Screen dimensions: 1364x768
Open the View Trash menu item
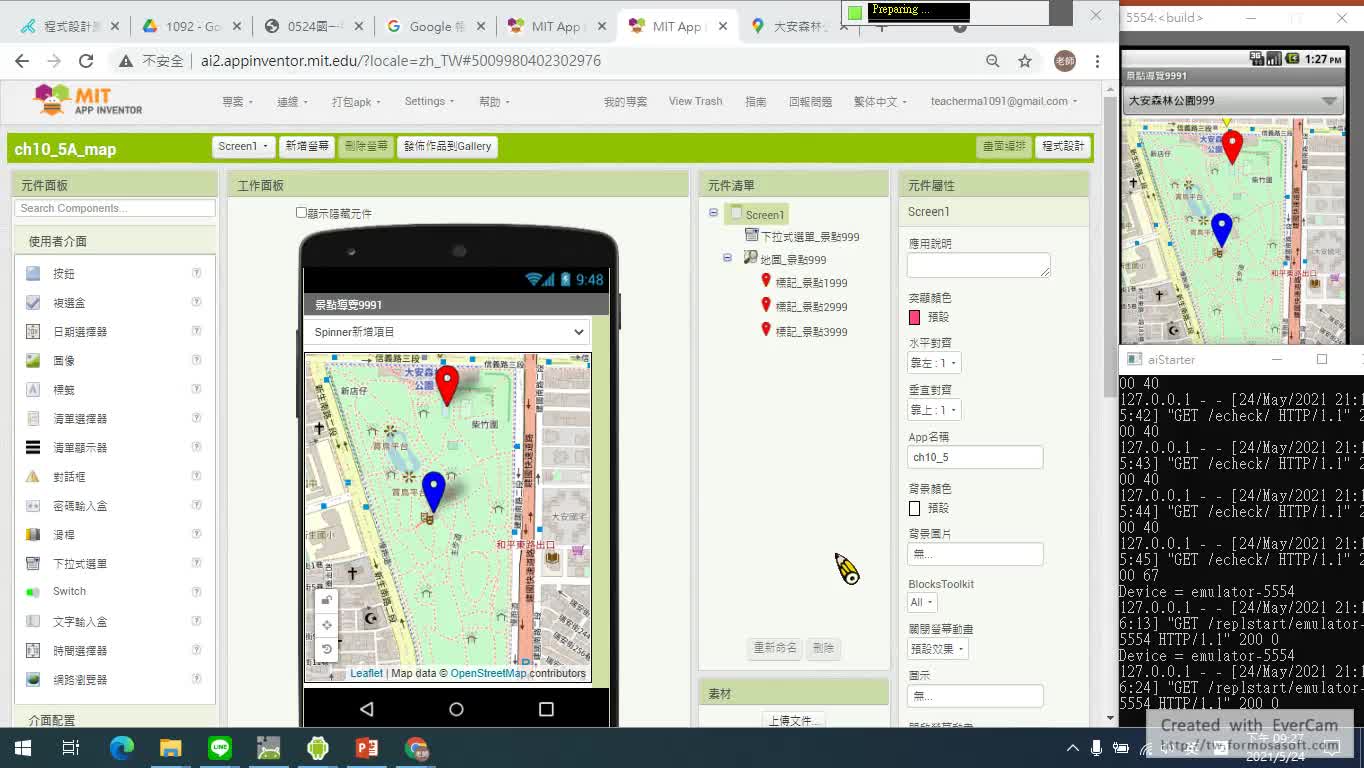point(695,101)
